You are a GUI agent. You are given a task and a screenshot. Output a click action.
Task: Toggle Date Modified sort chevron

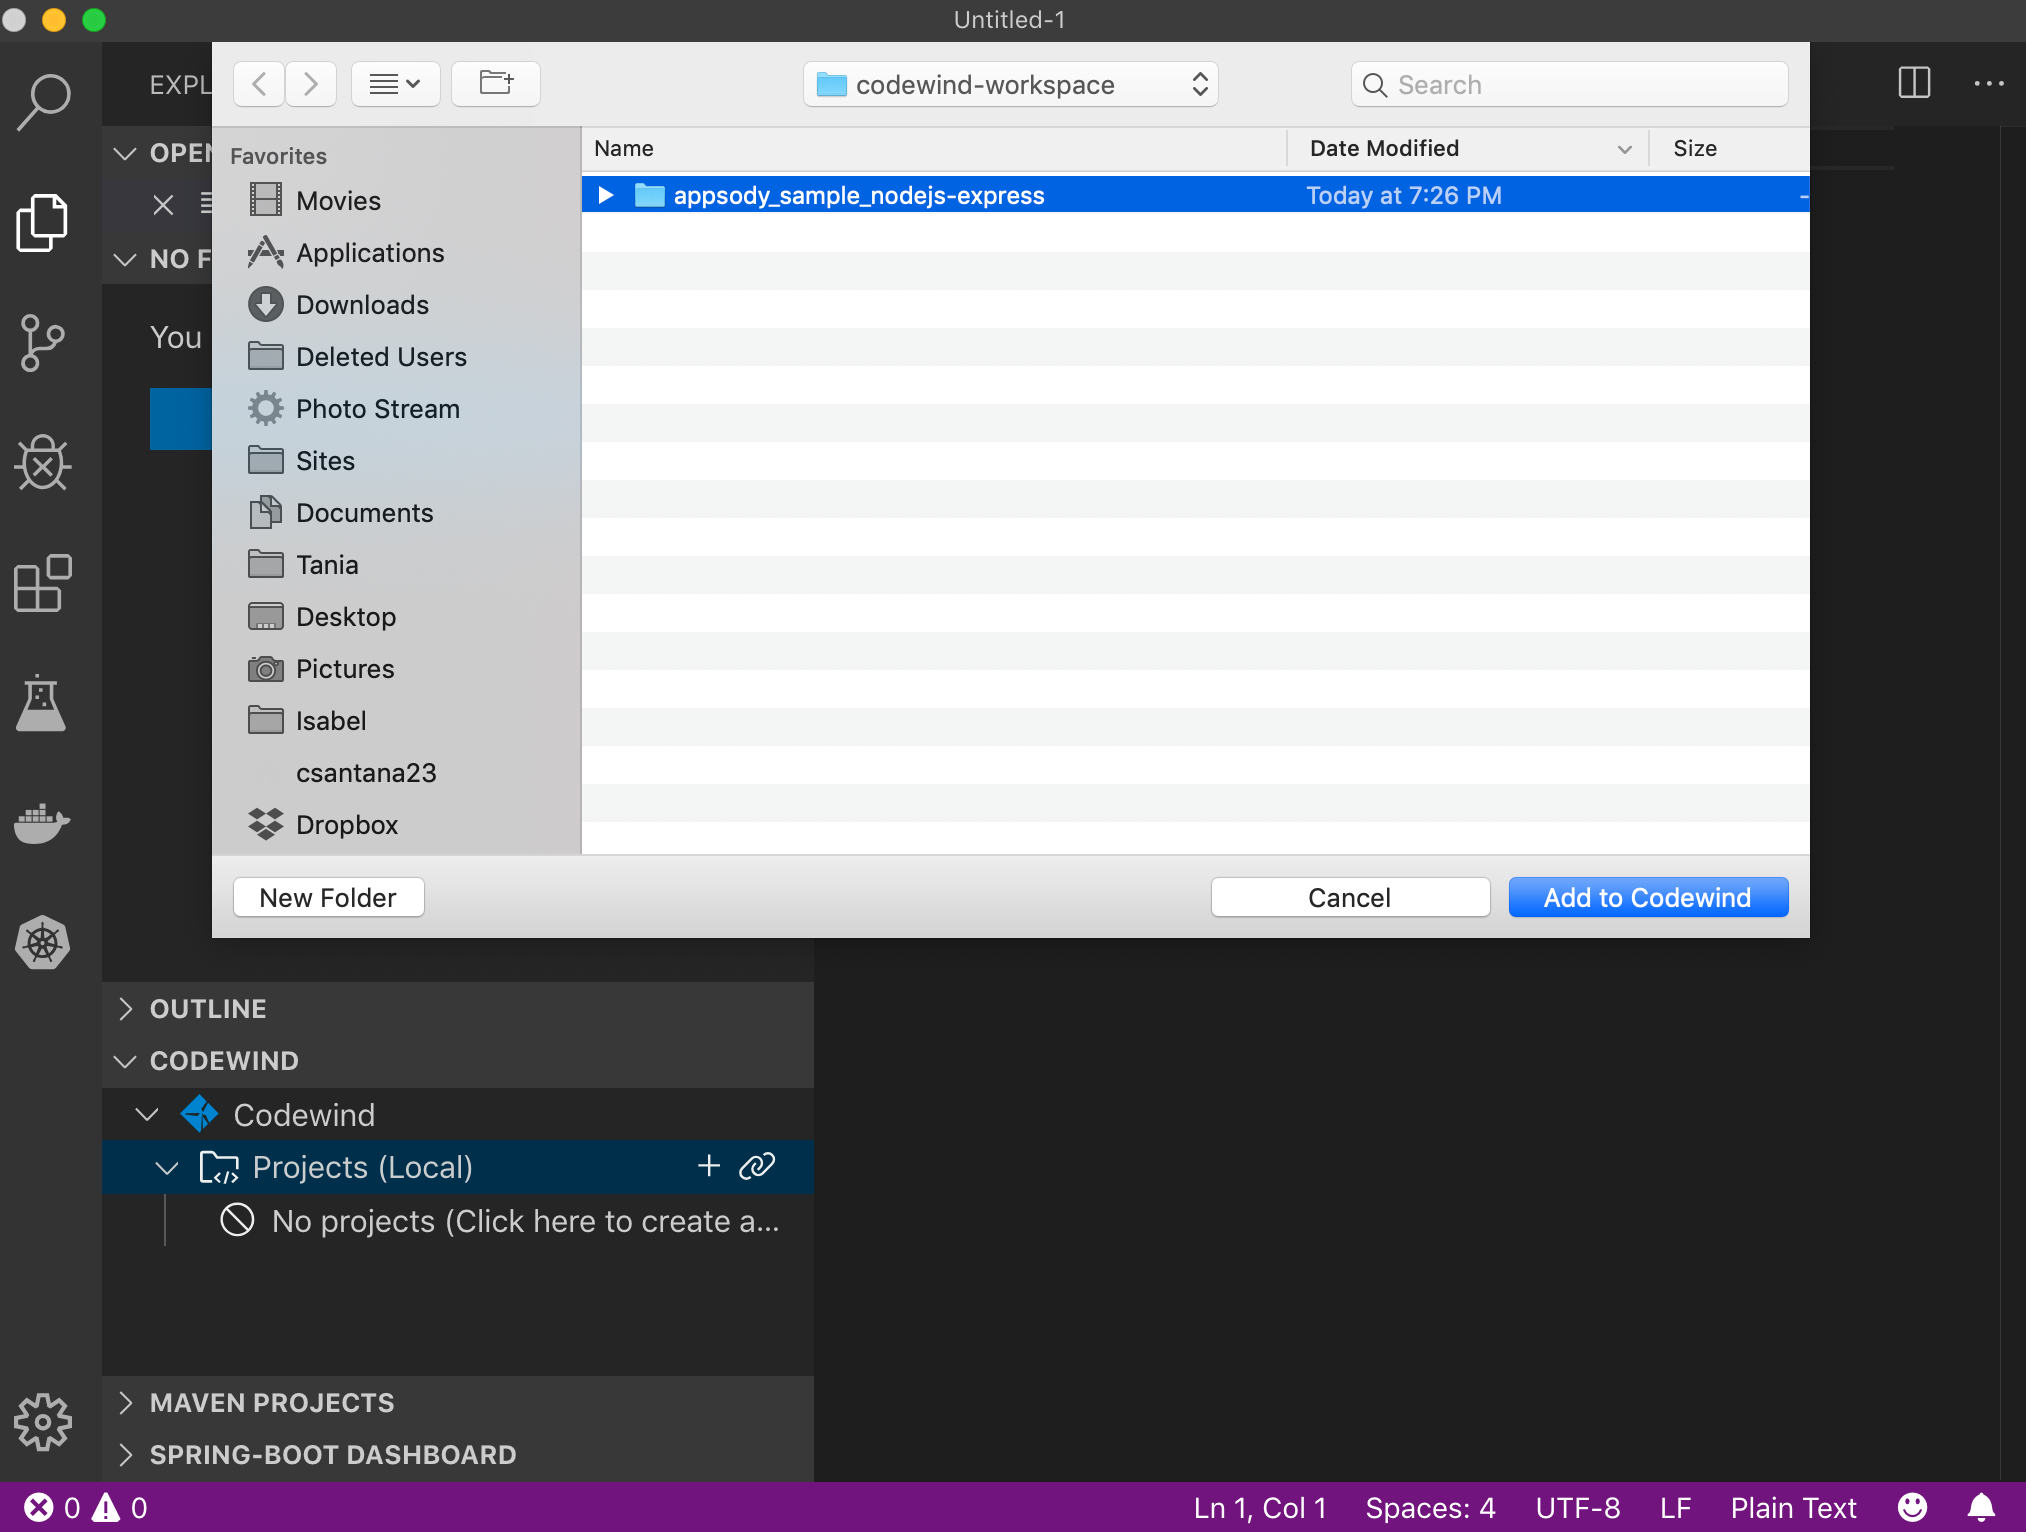click(x=1625, y=149)
